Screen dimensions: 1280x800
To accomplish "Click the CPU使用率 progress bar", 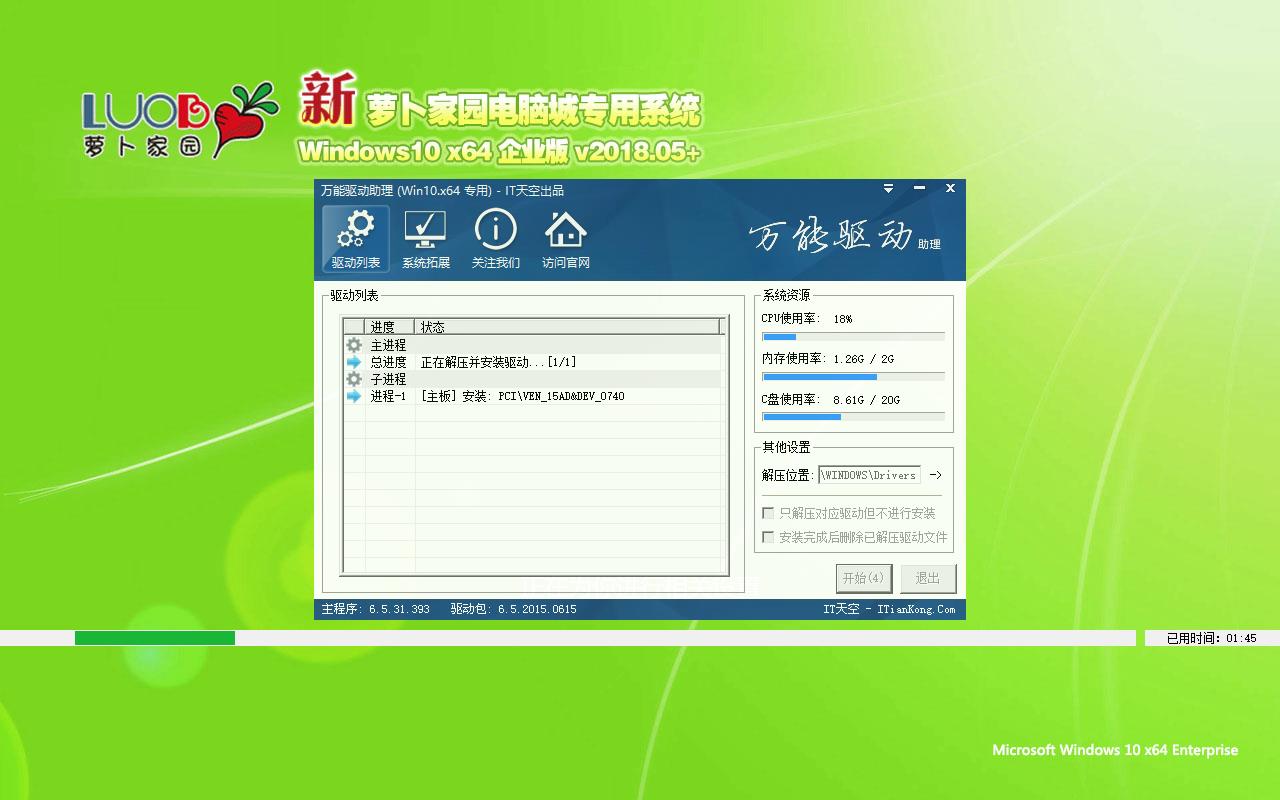I will 853,337.
